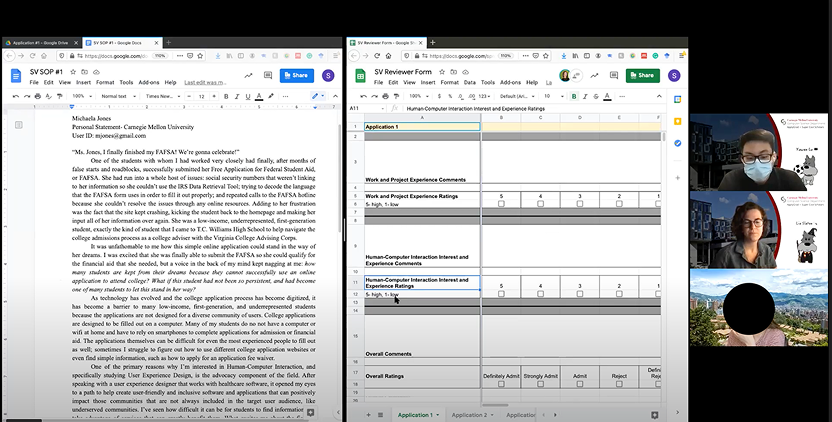832x422 pixels.
Task: Check the Strongly Admit box in Overall Ratings
Action: (x=540, y=384)
